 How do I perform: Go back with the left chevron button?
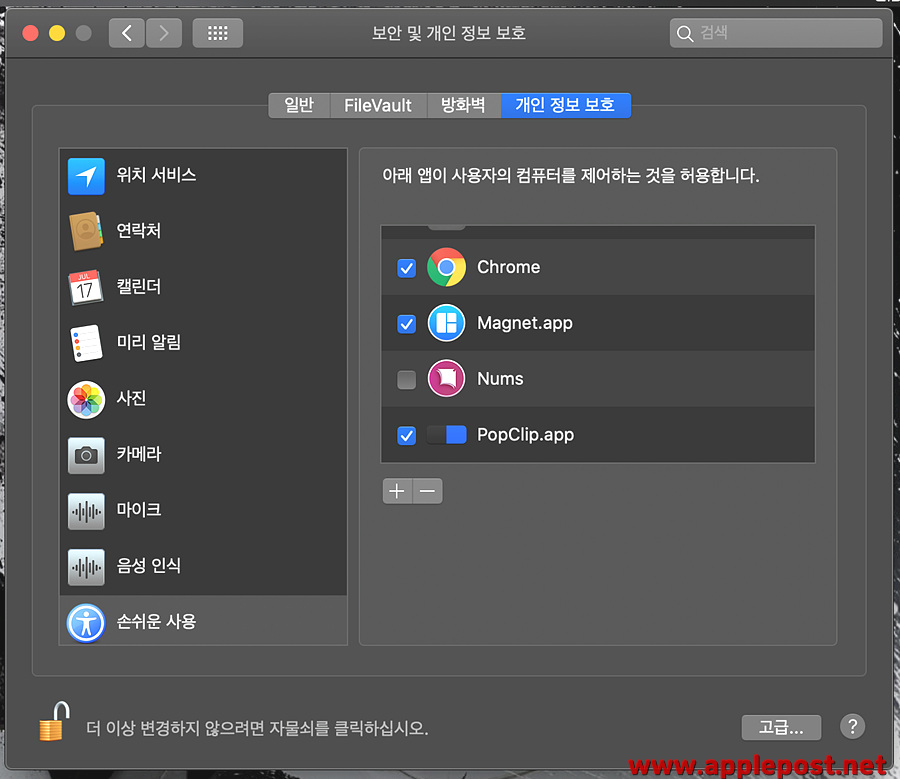[x=127, y=33]
